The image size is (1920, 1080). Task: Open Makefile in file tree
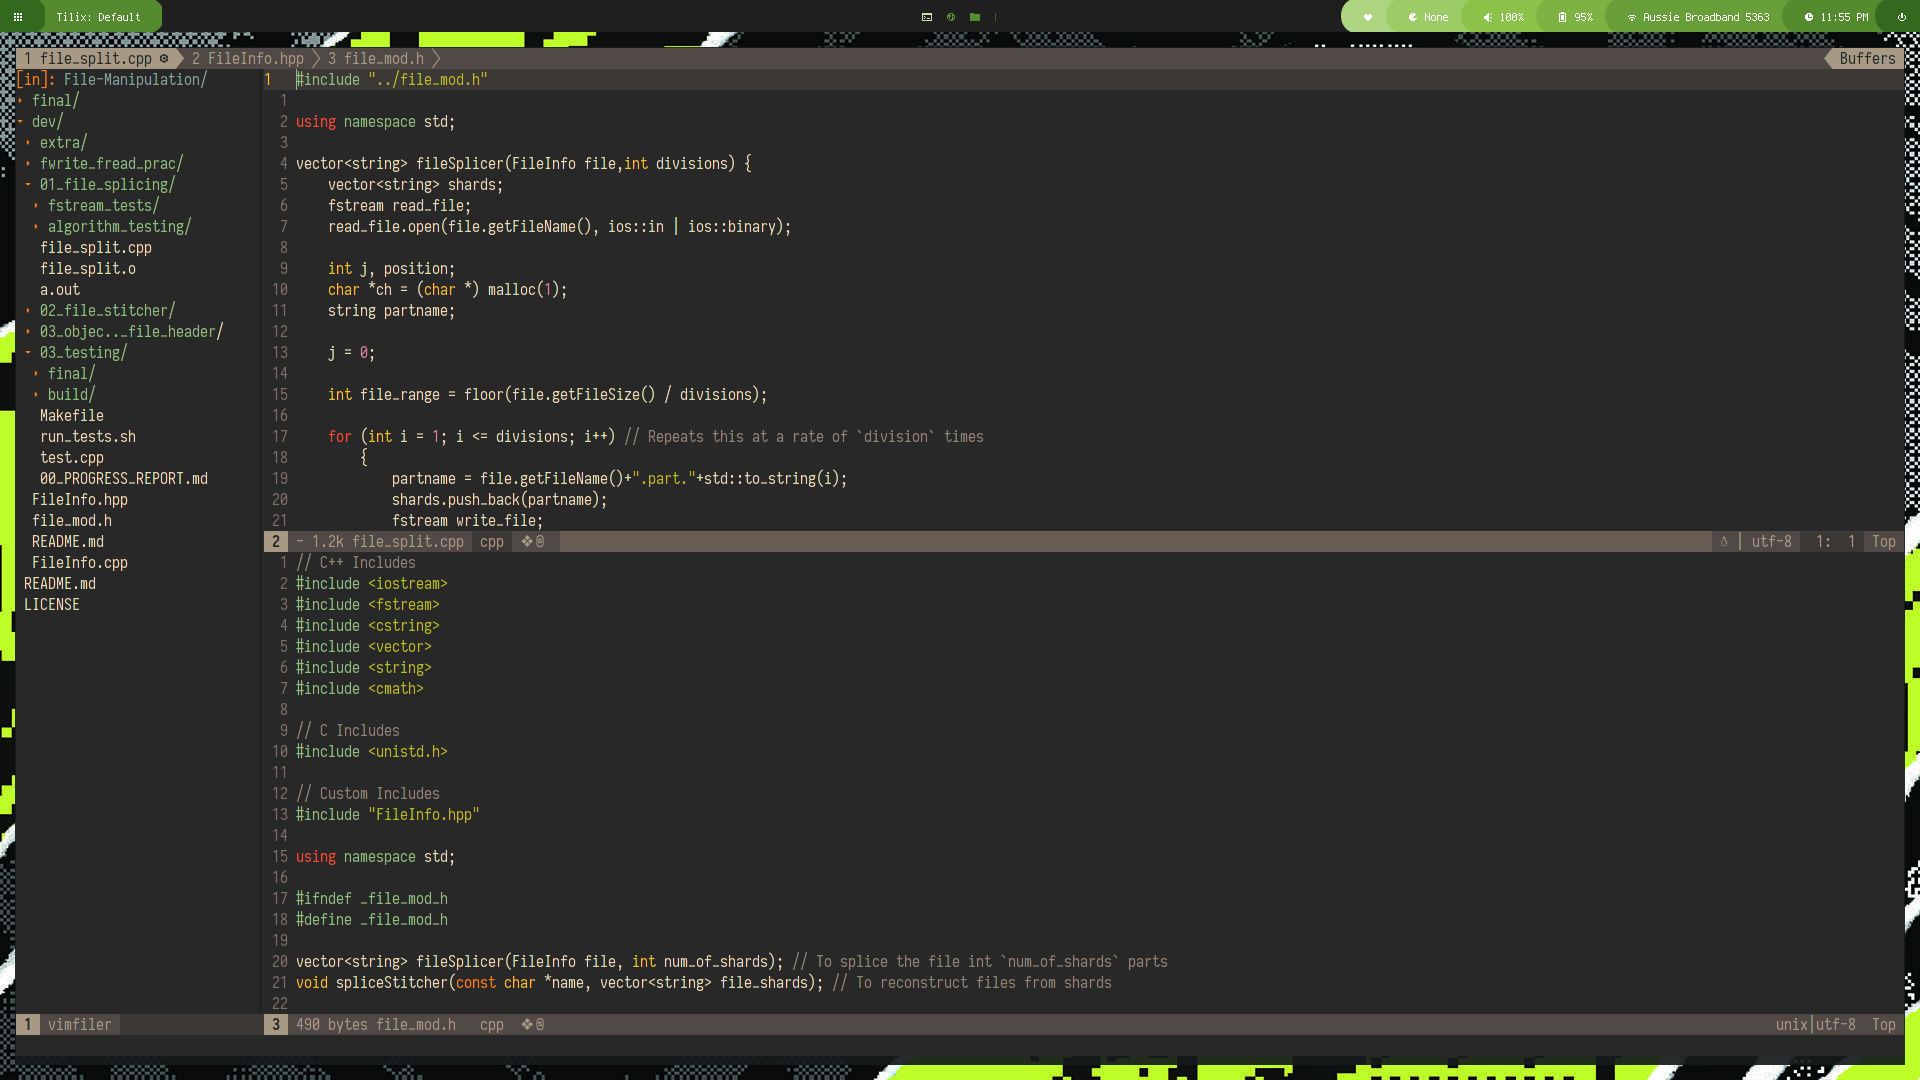pyautogui.click(x=72, y=416)
